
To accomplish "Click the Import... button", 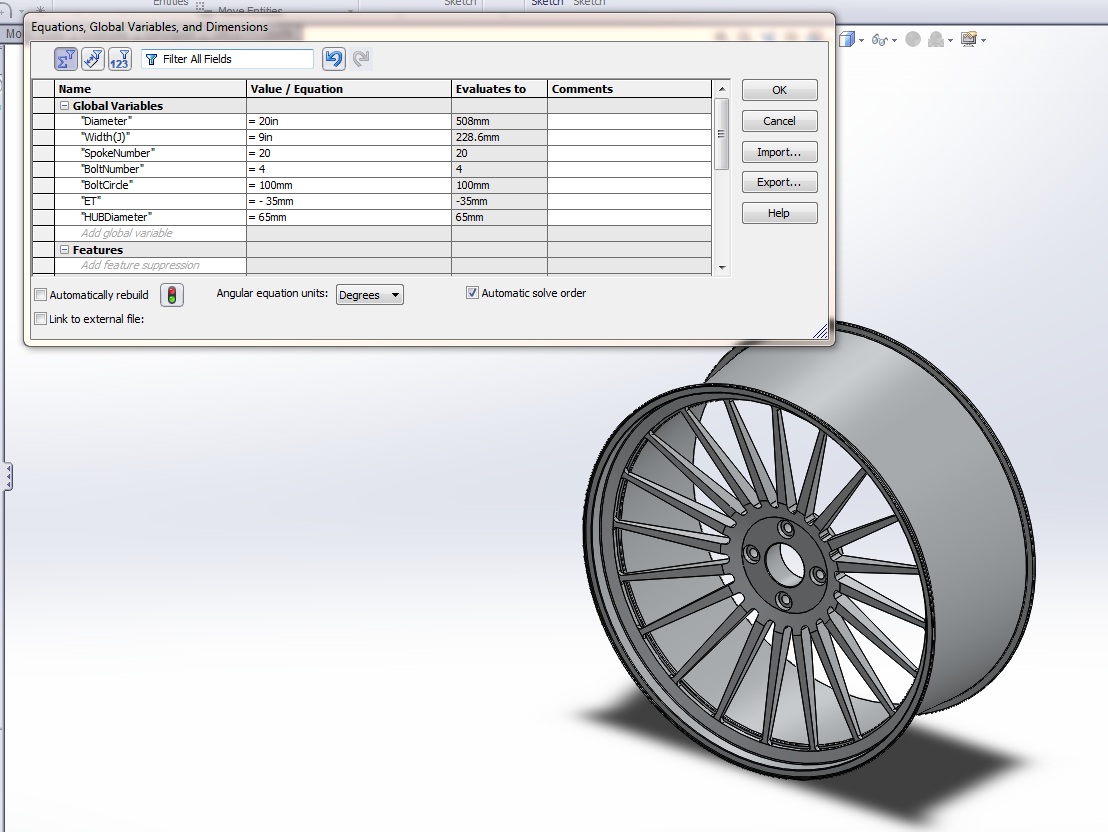I will 779,152.
